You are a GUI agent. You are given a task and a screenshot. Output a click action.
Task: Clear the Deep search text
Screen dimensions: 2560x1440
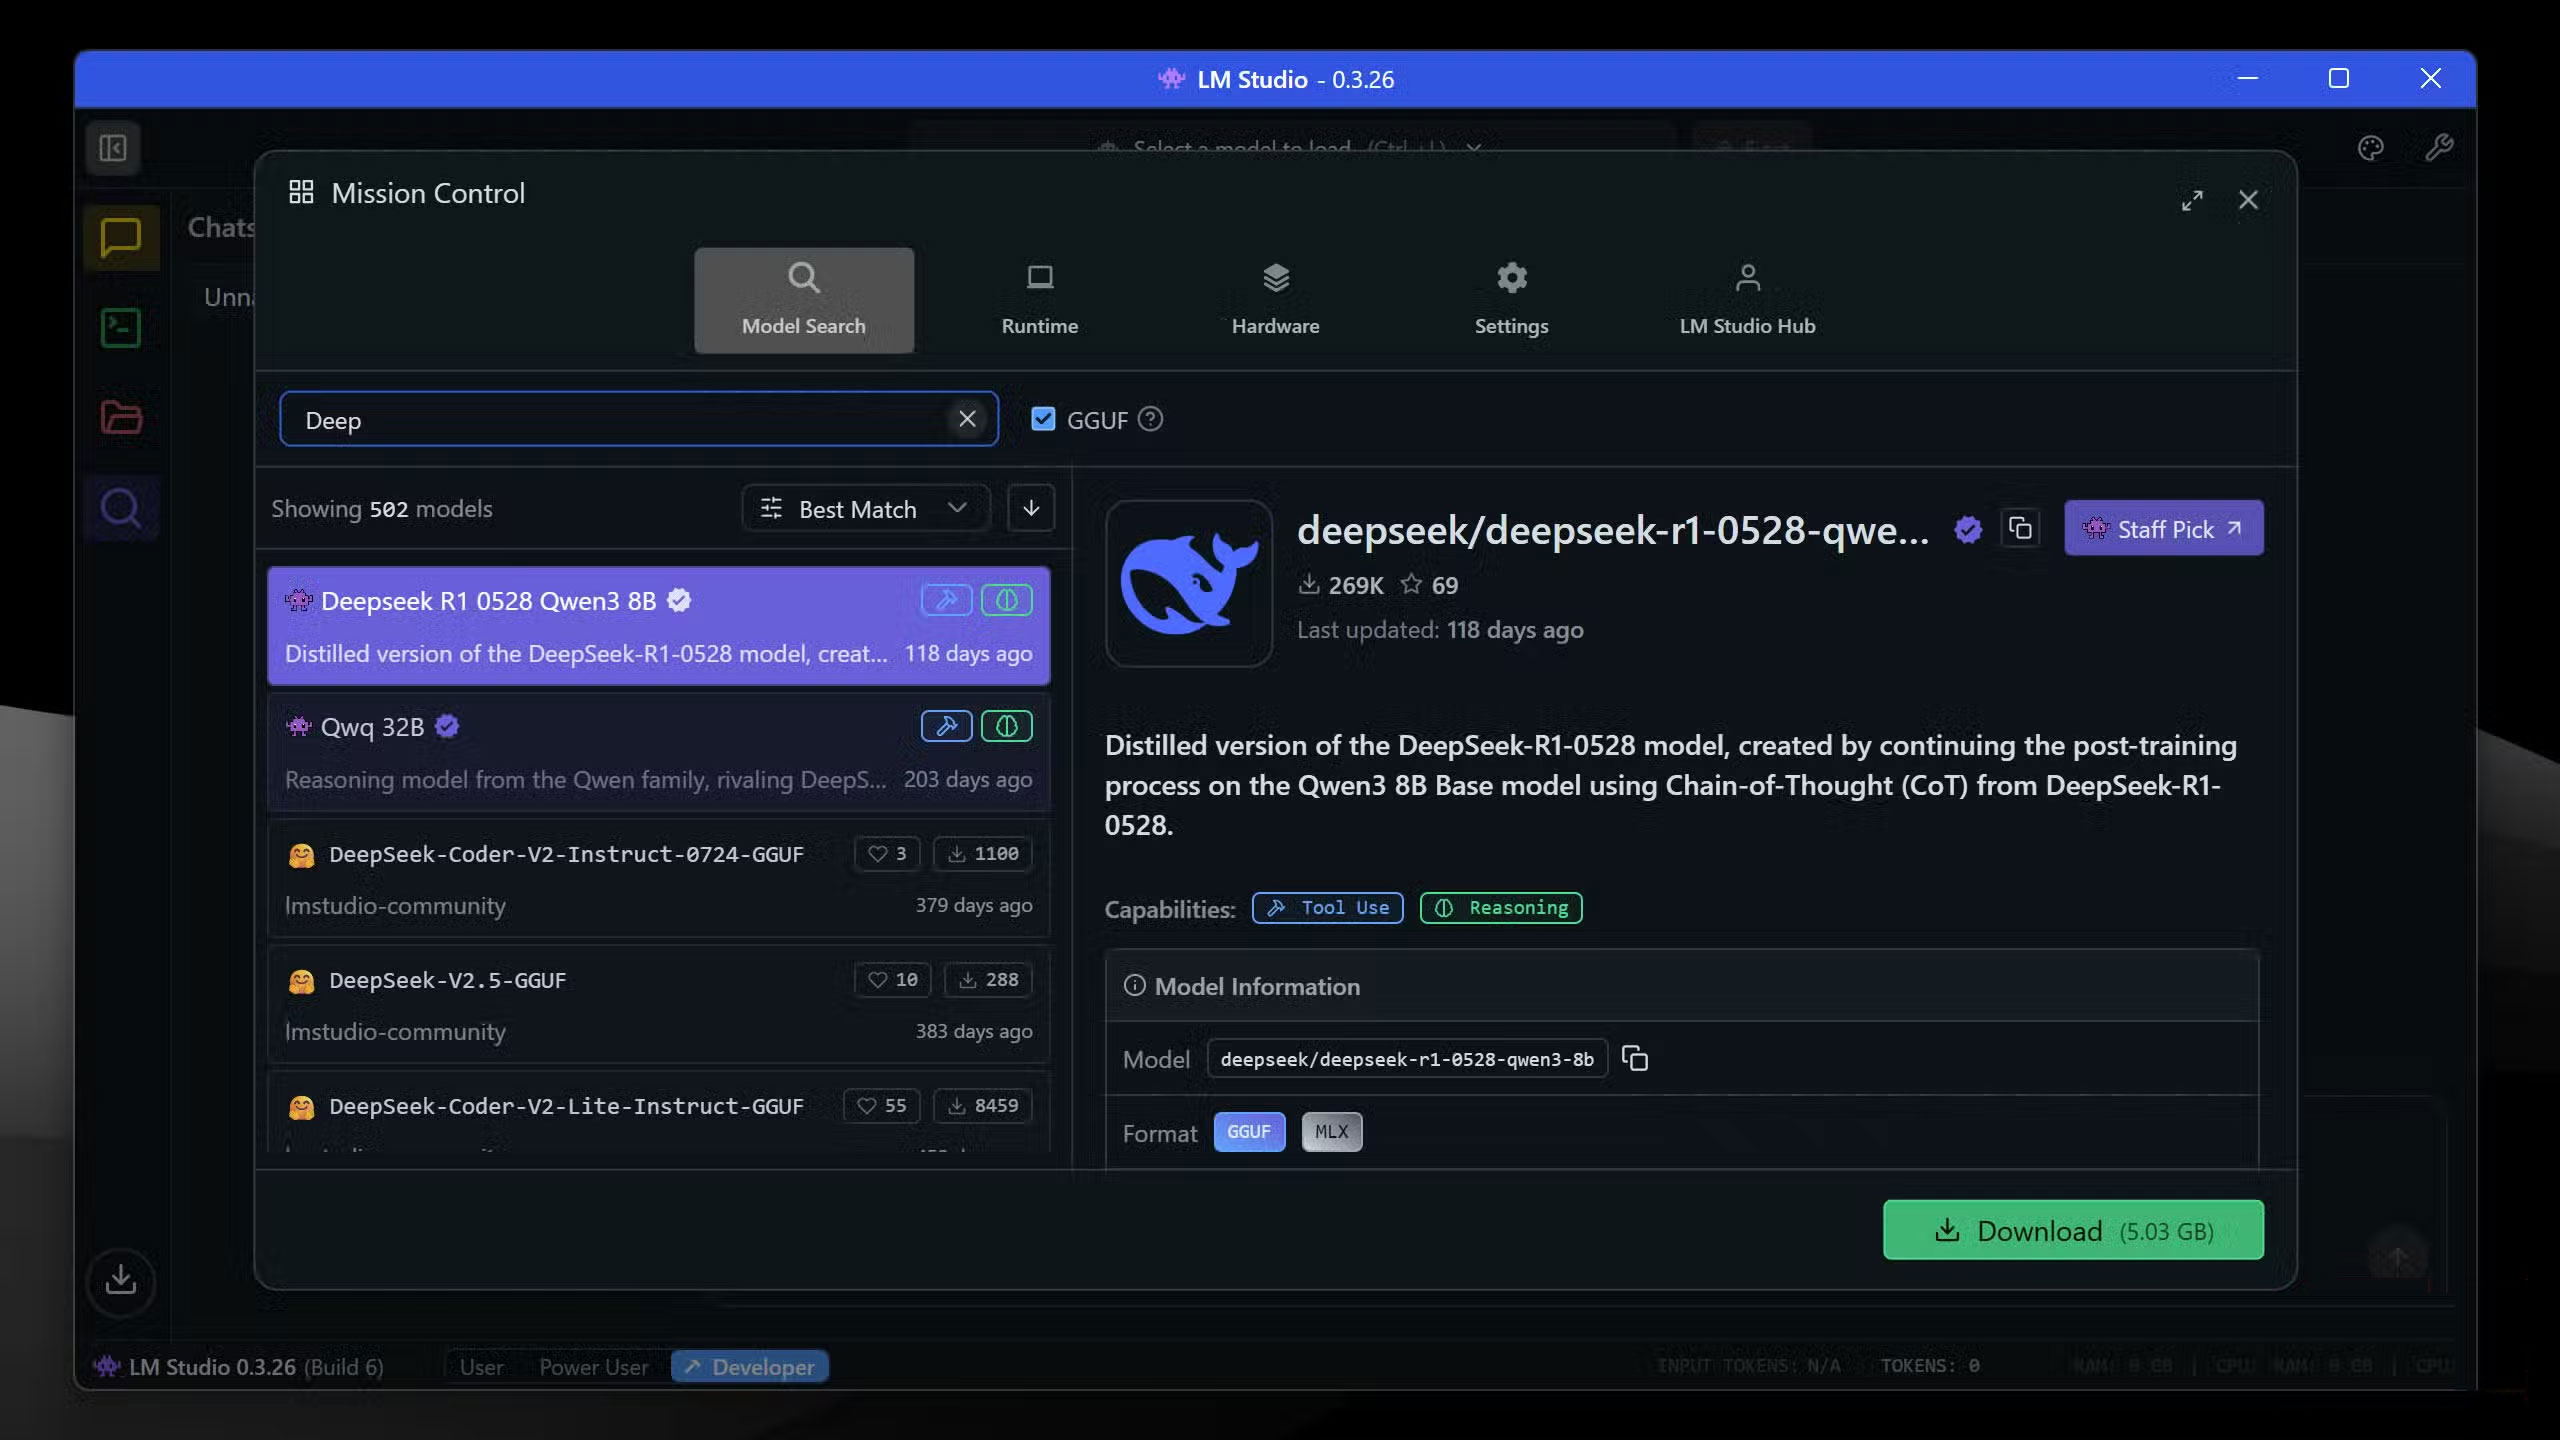click(966, 419)
